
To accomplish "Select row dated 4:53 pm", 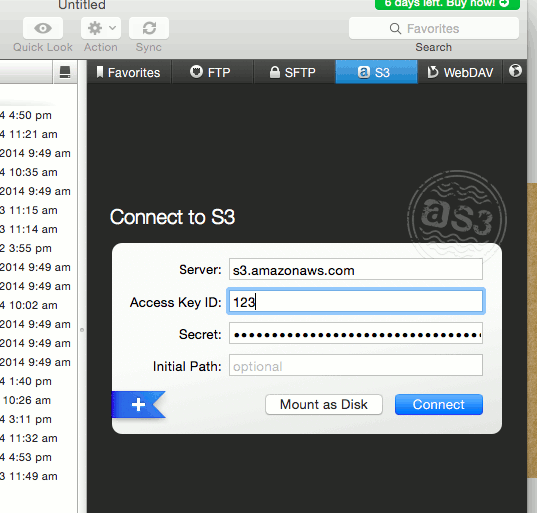I will pos(38,457).
